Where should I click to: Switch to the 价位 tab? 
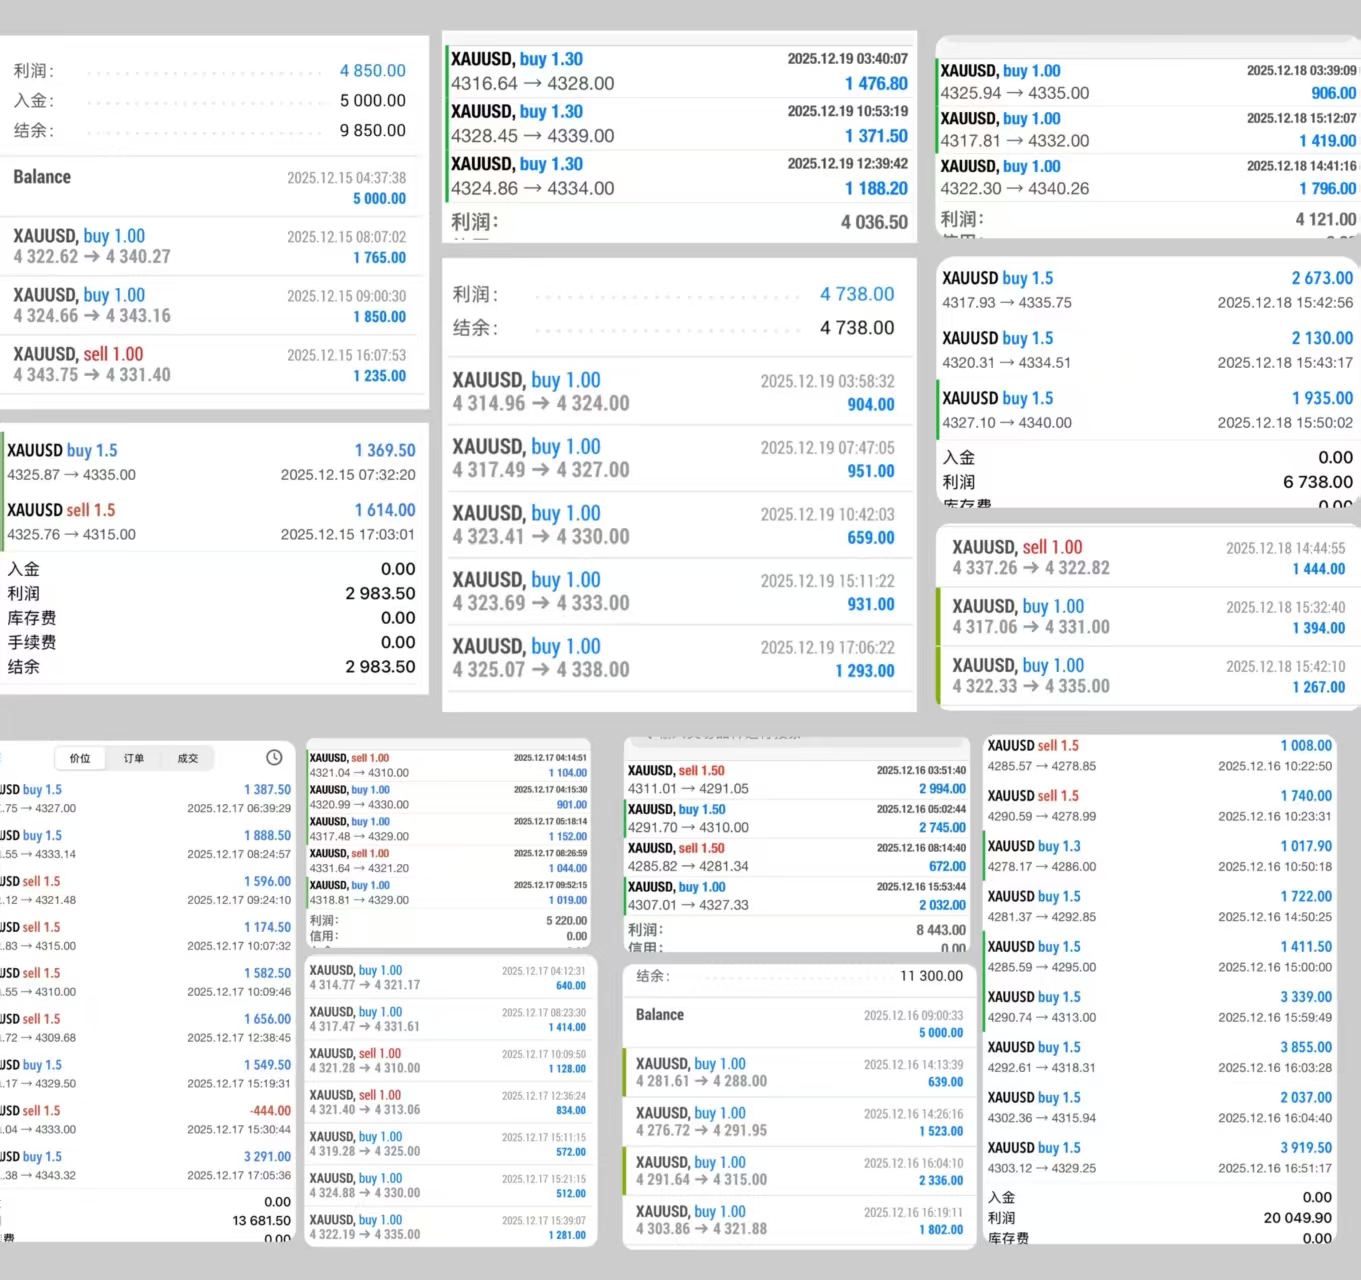80,759
